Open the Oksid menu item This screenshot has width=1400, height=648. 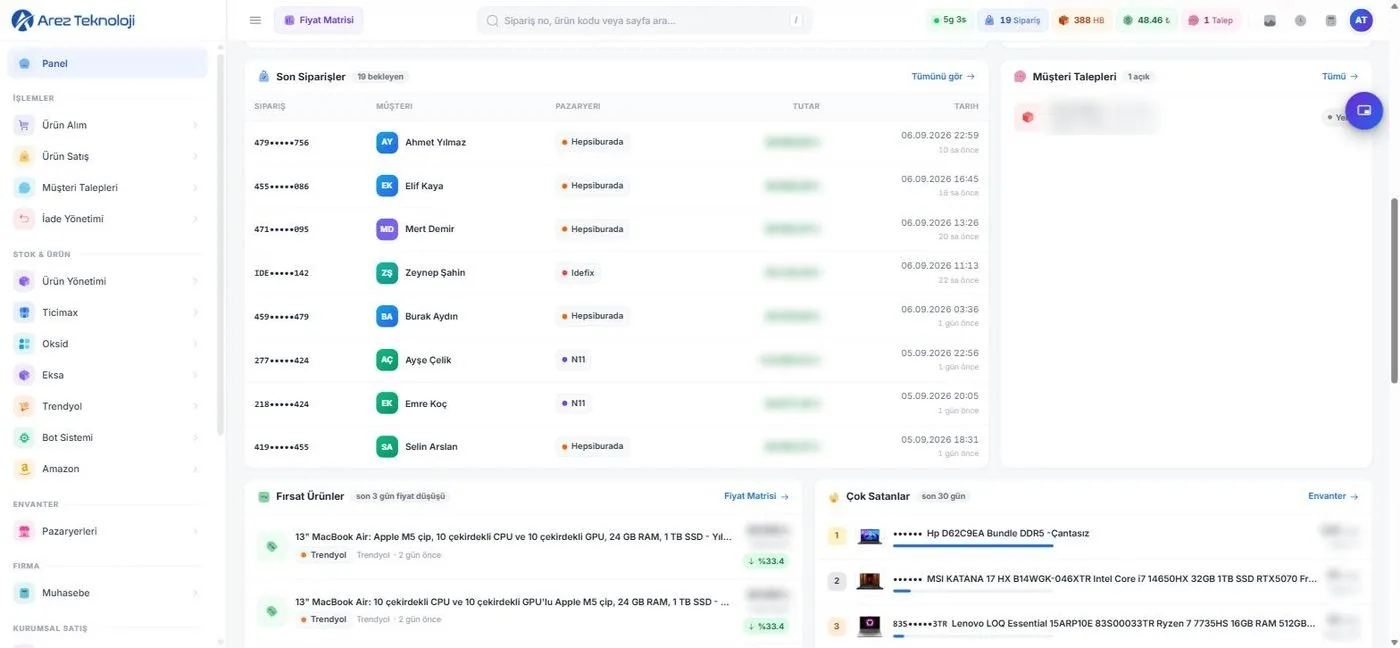[107, 343]
